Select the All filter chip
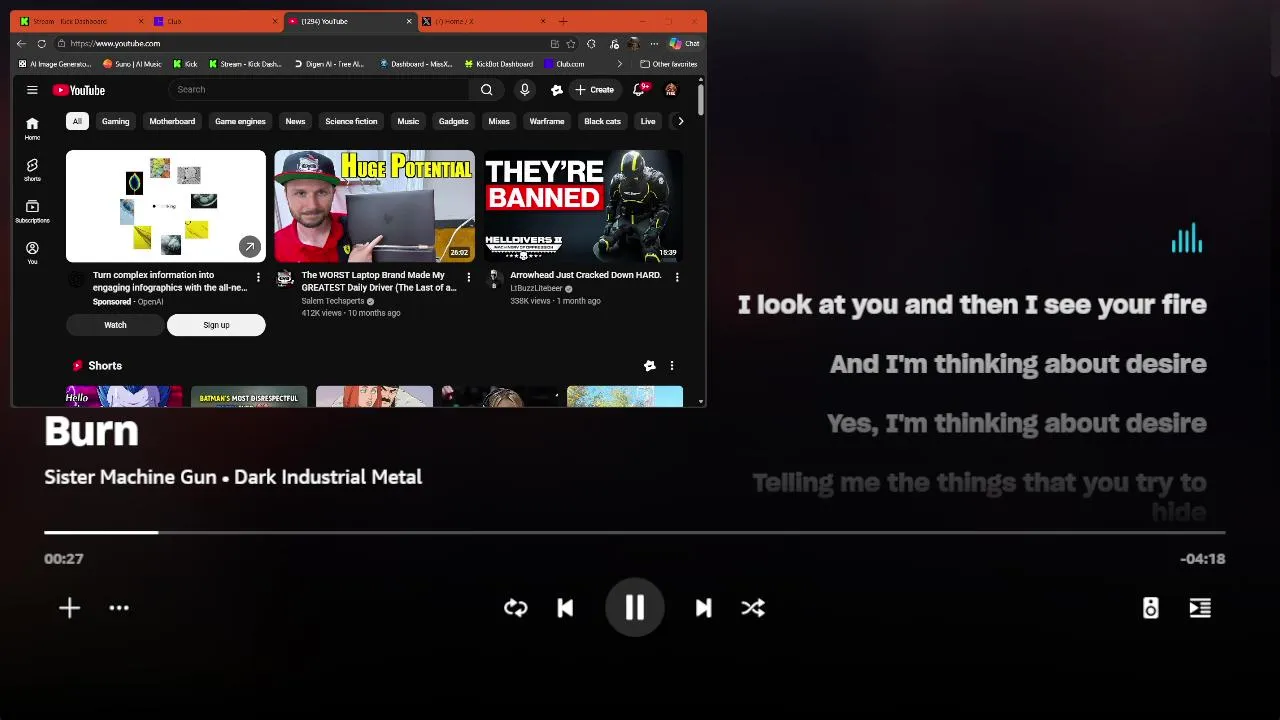The height and width of the screenshot is (720, 1280). (77, 121)
